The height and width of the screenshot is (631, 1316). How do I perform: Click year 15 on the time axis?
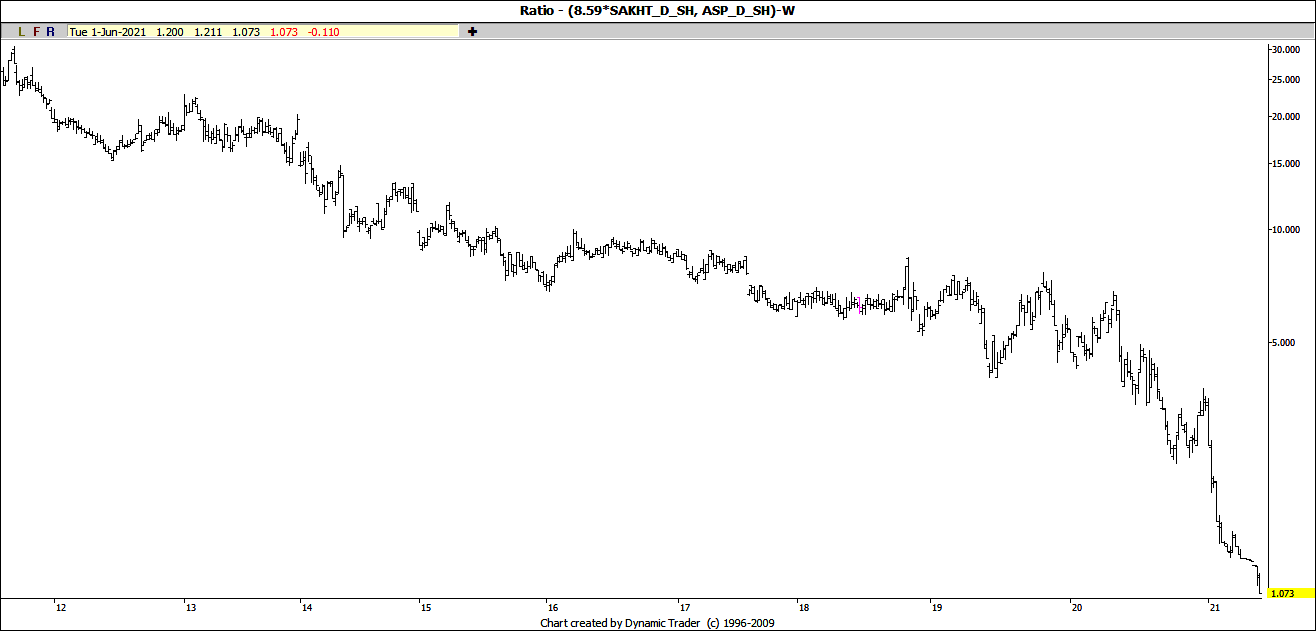(x=425, y=607)
